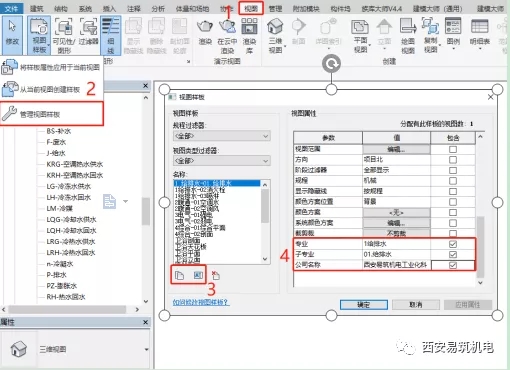This screenshot has width=510, height=370.
Task: Click the 修改 (Modify) arrow tool
Action: pos(12,34)
